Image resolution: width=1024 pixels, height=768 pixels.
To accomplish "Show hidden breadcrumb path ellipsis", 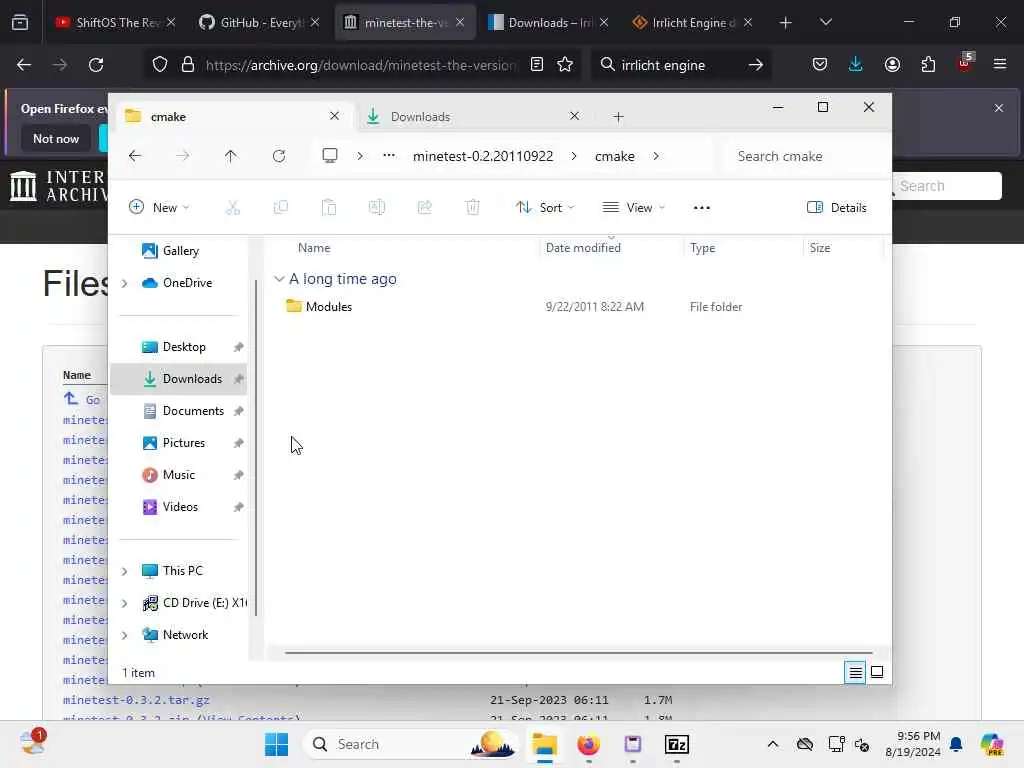I will pos(389,155).
